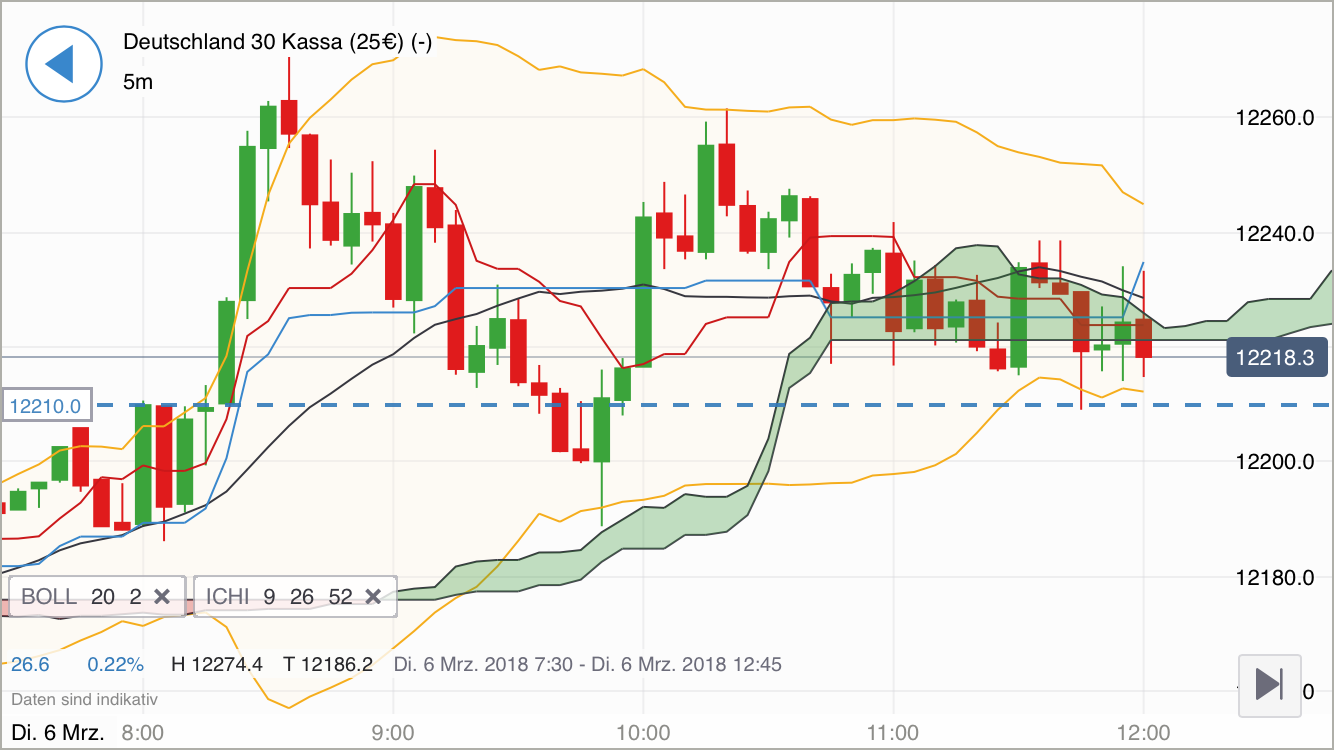Click the 12200.0 price axis label

(x=1274, y=462)
